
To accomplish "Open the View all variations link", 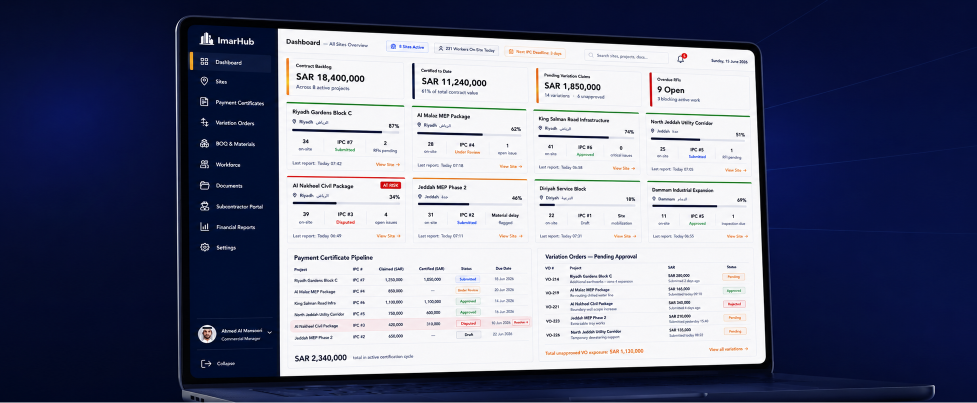I will click(x=728, y=349).
